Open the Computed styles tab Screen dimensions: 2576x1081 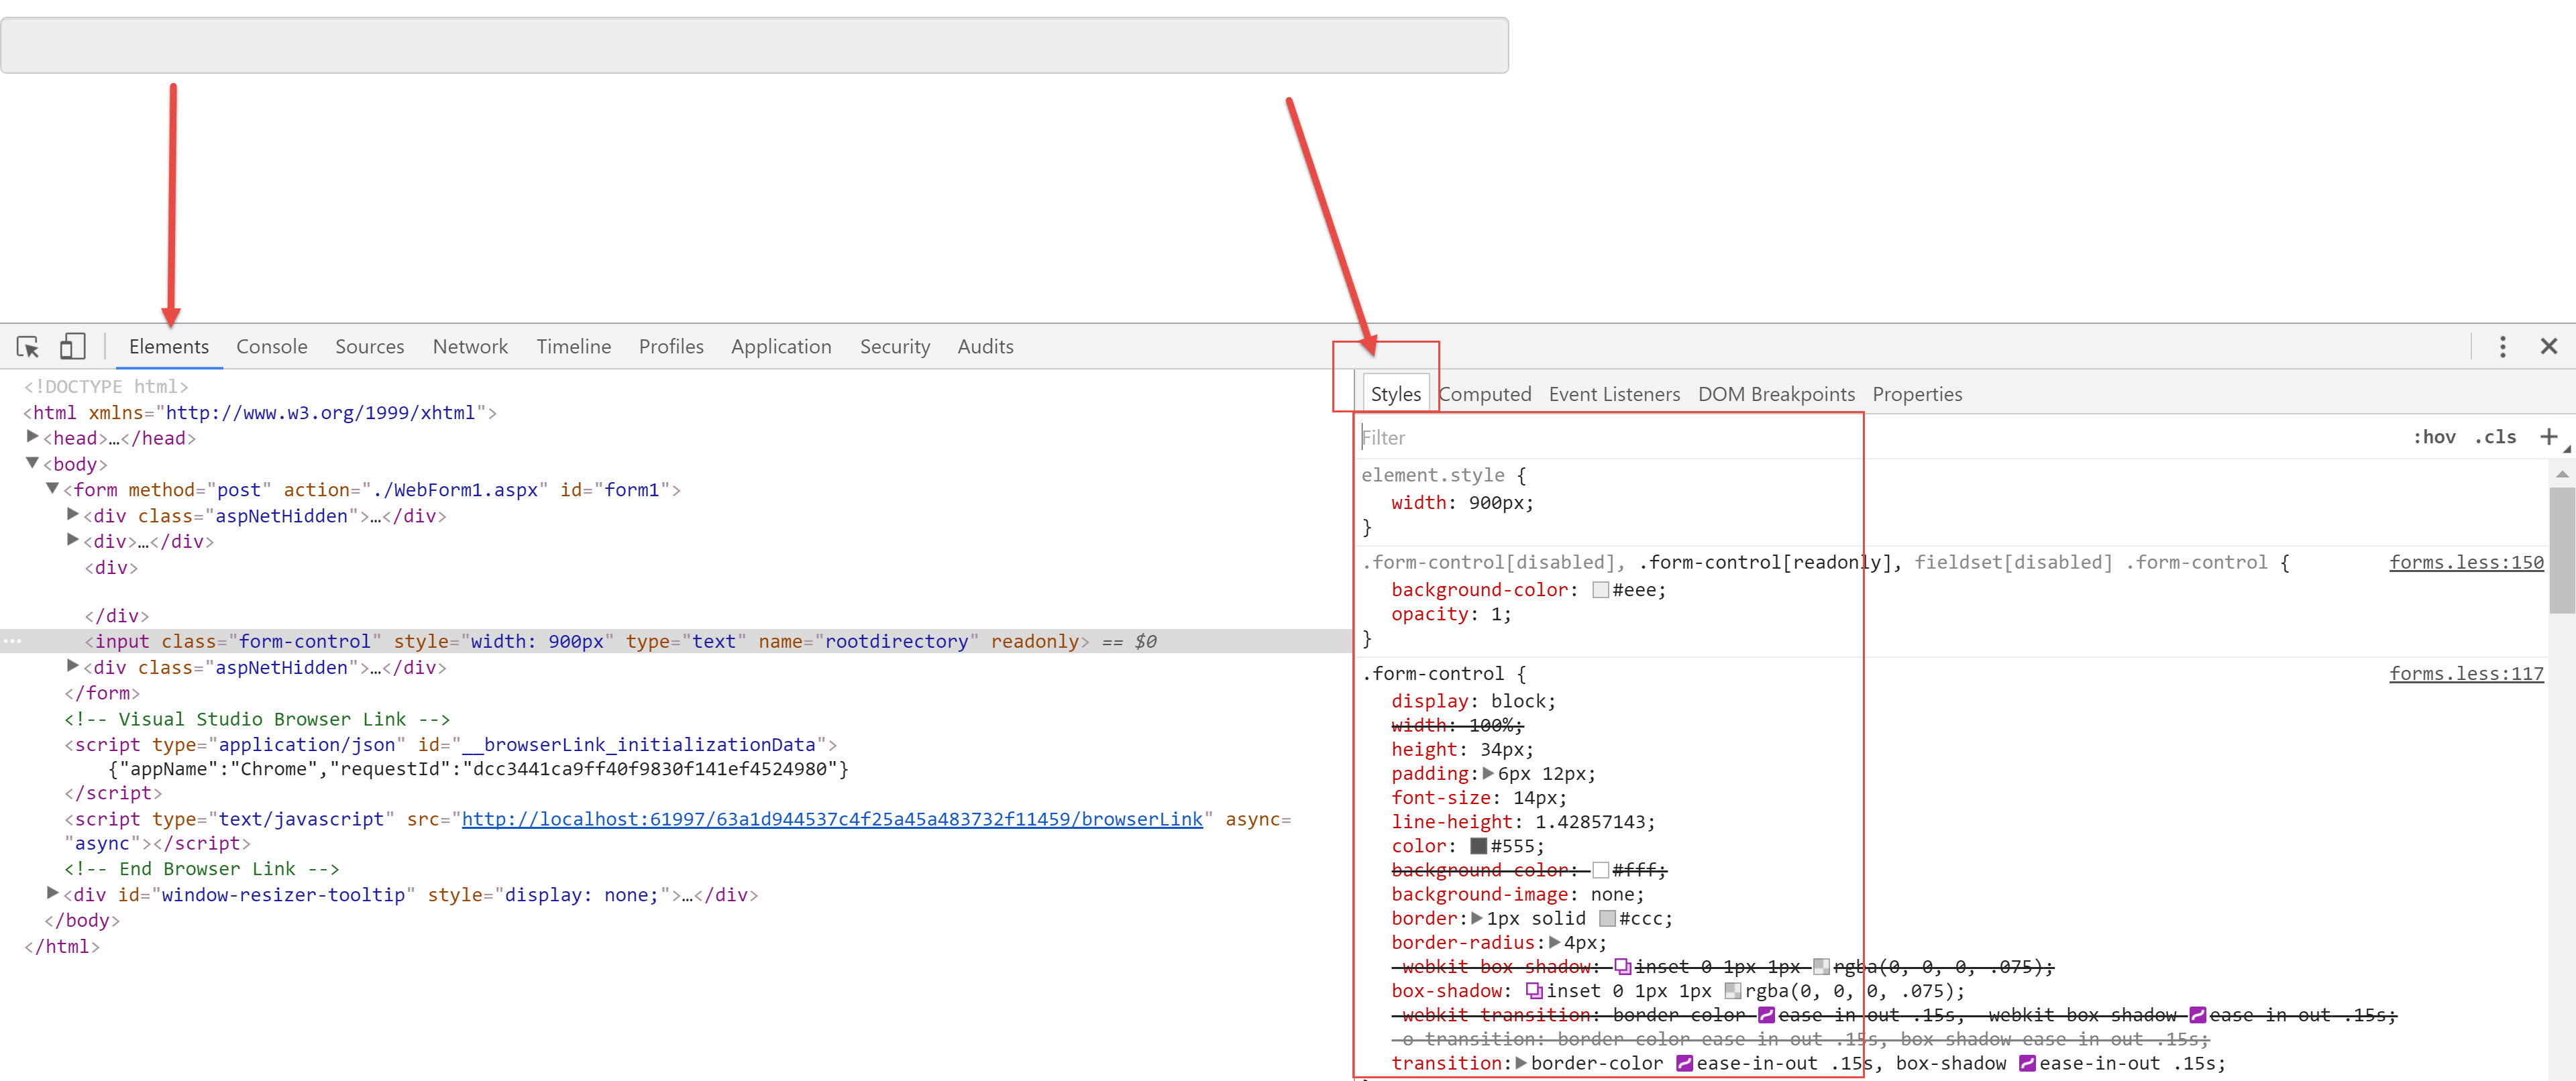tap(1485, 394)
